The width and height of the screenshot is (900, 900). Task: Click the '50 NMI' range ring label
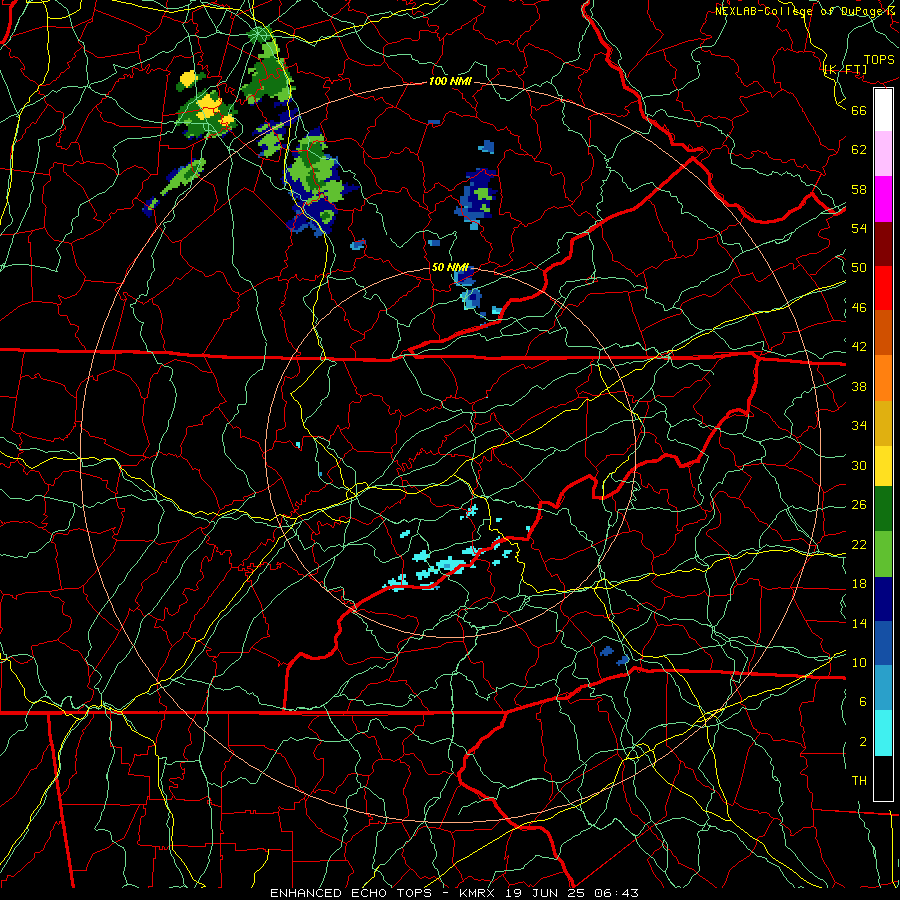[450, 268]
